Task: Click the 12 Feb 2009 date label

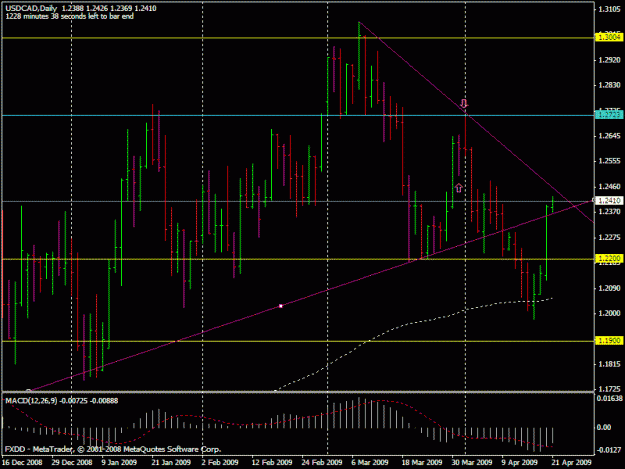Action: (x=272, y=462)
